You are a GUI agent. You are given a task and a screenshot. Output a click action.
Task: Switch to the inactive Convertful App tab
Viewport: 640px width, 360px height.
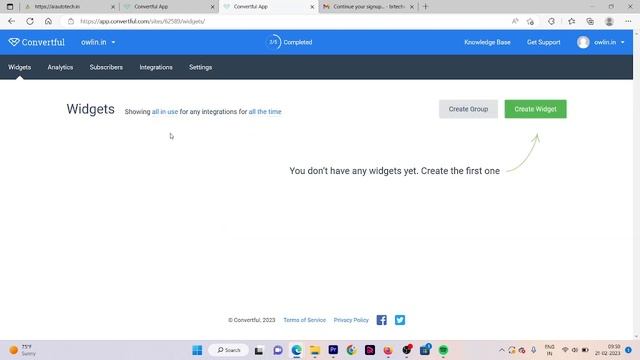(x=168, y=7)
